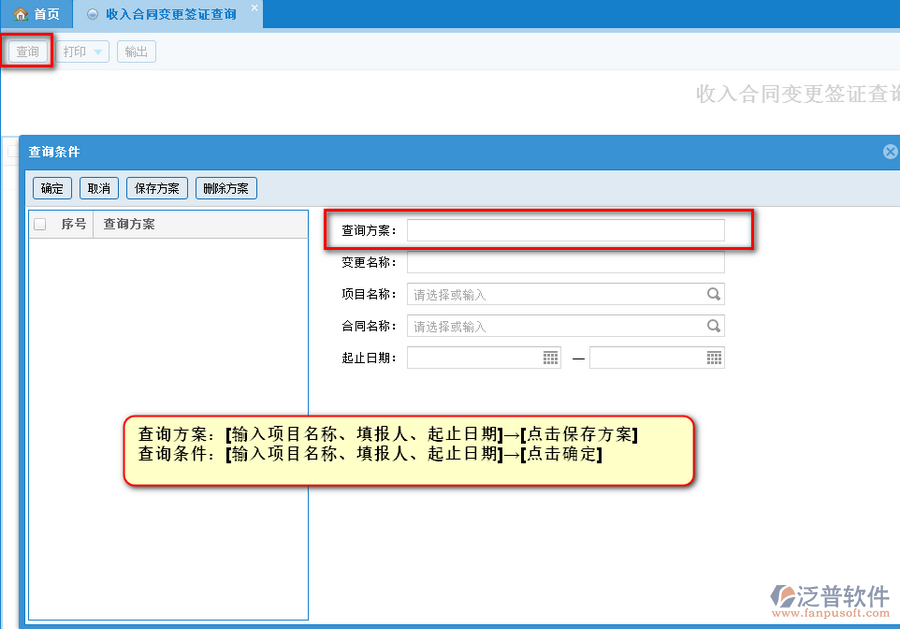Image resolution: width=900 pixels, height=629 pixels.
Task: Click the 删除方案 button
Action: point(226,188)
